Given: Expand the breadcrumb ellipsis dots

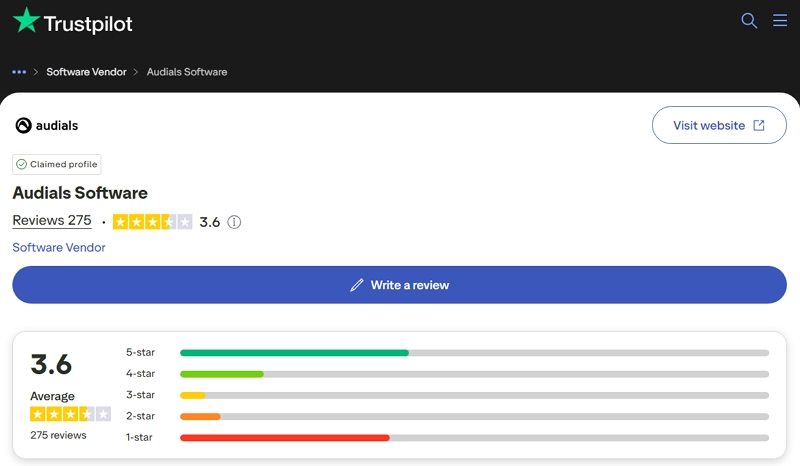Looking at the screenshot, I should [x=19, y=72].
